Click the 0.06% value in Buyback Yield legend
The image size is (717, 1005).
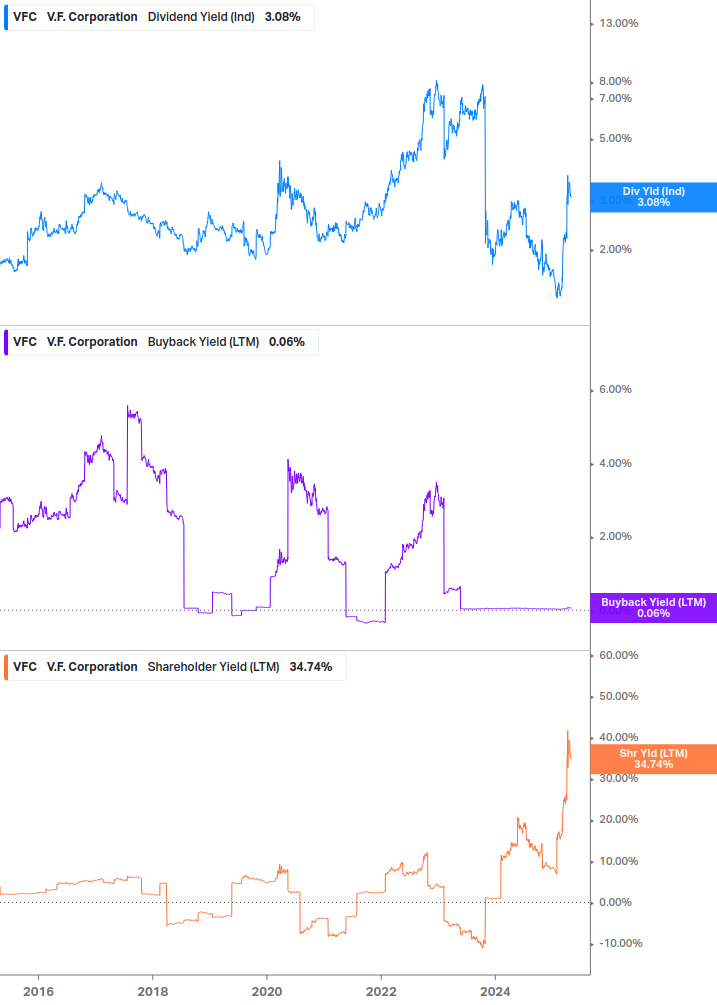287,342
